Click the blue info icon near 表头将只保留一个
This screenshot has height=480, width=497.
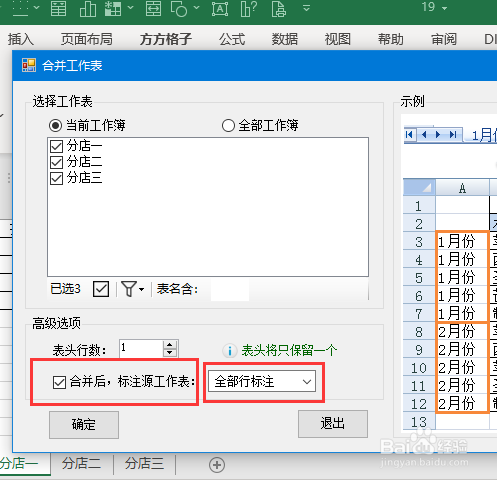click(x=230, y=351)
